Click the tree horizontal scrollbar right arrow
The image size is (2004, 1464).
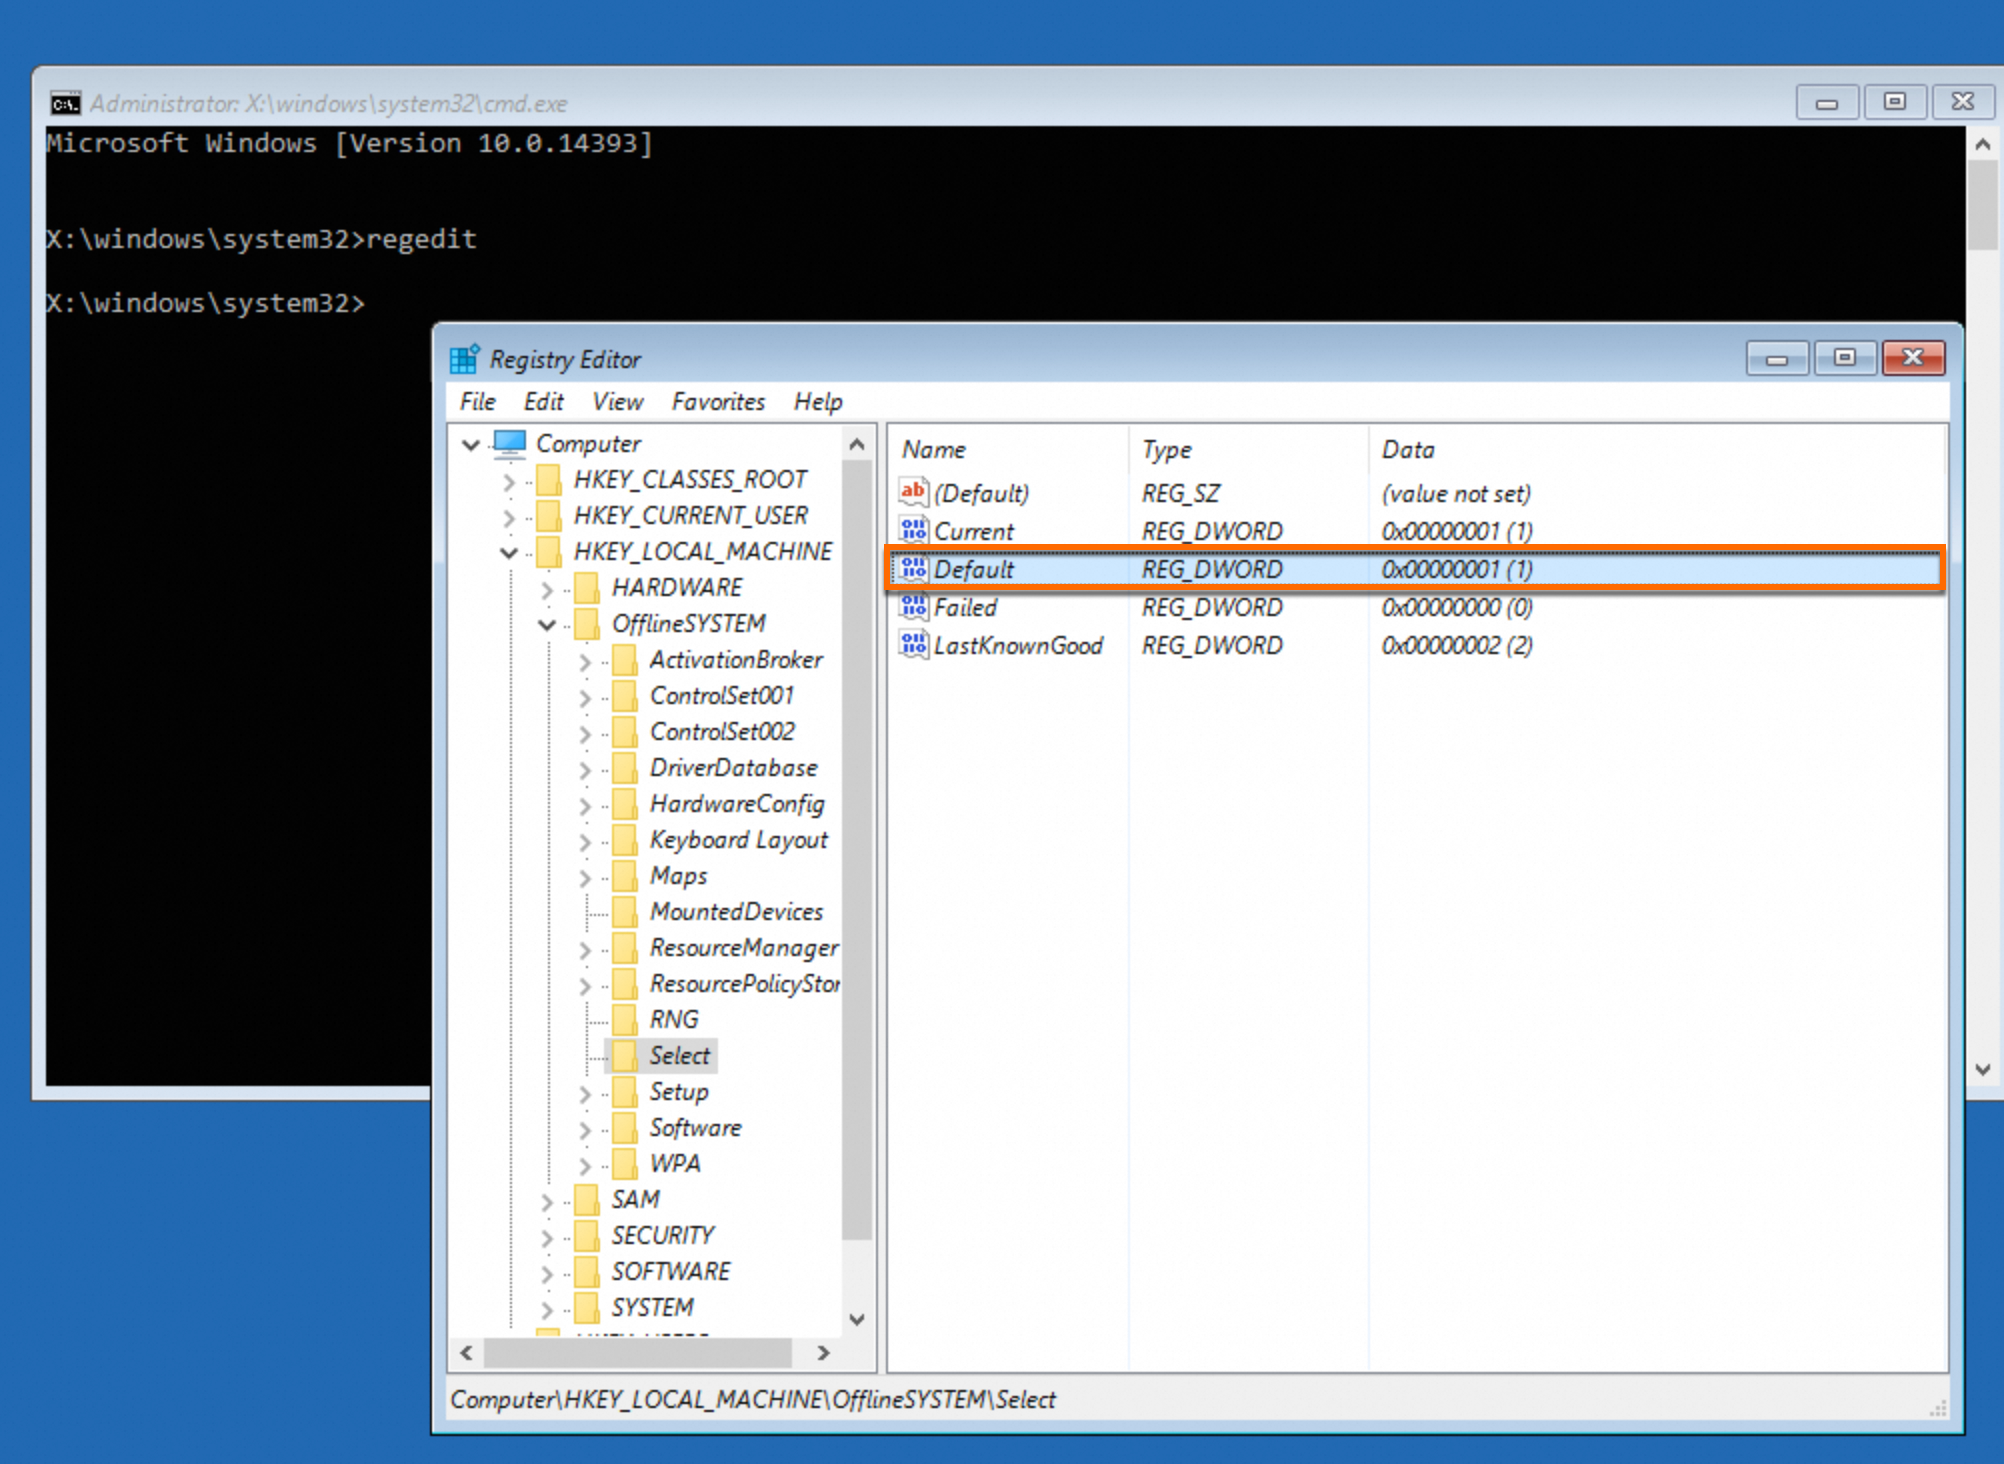[x=823, y=1353]
